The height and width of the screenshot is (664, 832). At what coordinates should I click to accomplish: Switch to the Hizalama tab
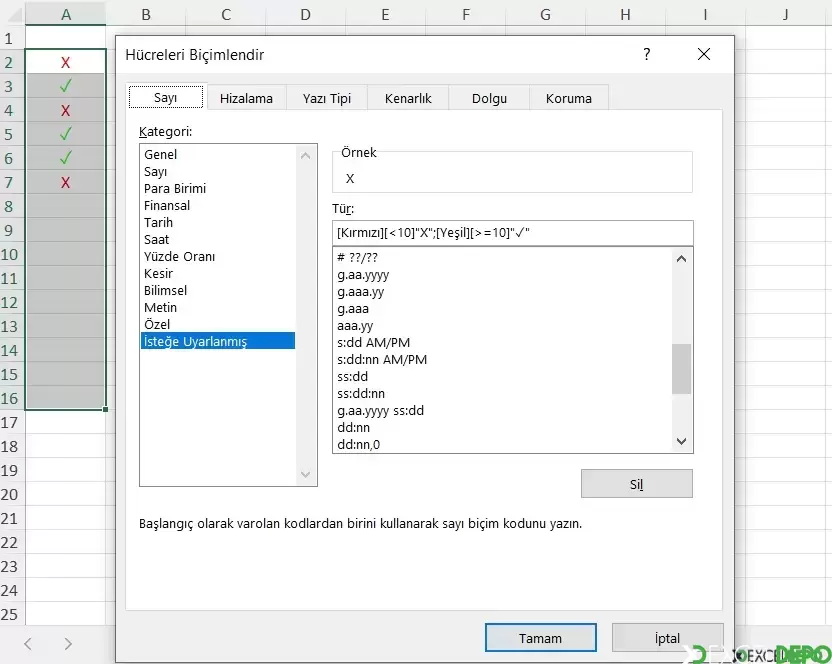coord(246,98)
